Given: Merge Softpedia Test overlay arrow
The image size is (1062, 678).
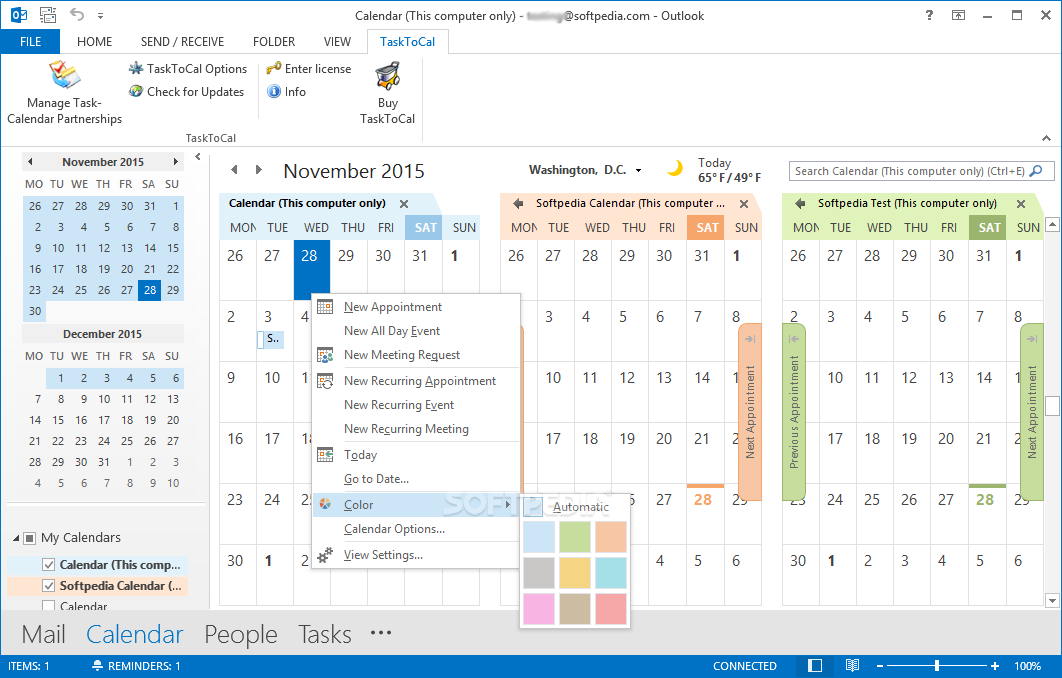Looking at the screenshot, I should tap(801, 203).
